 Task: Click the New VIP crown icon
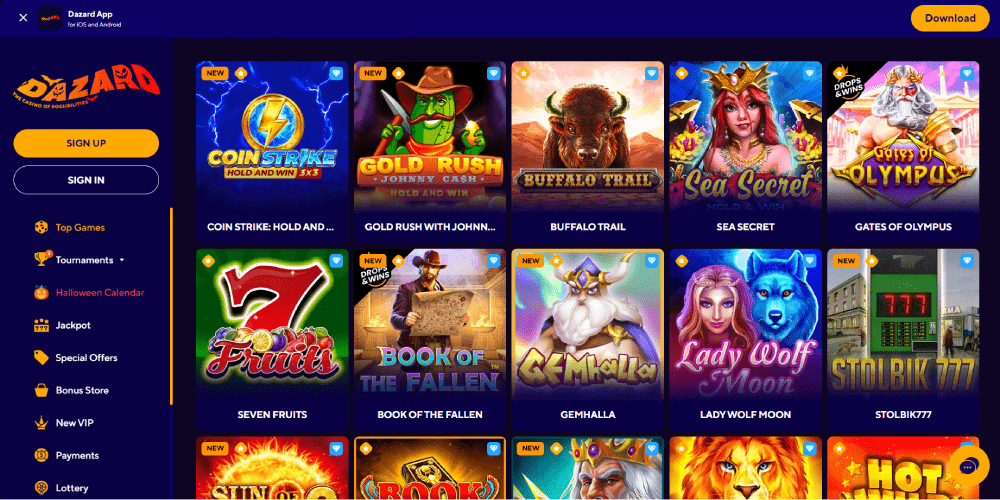41,422
